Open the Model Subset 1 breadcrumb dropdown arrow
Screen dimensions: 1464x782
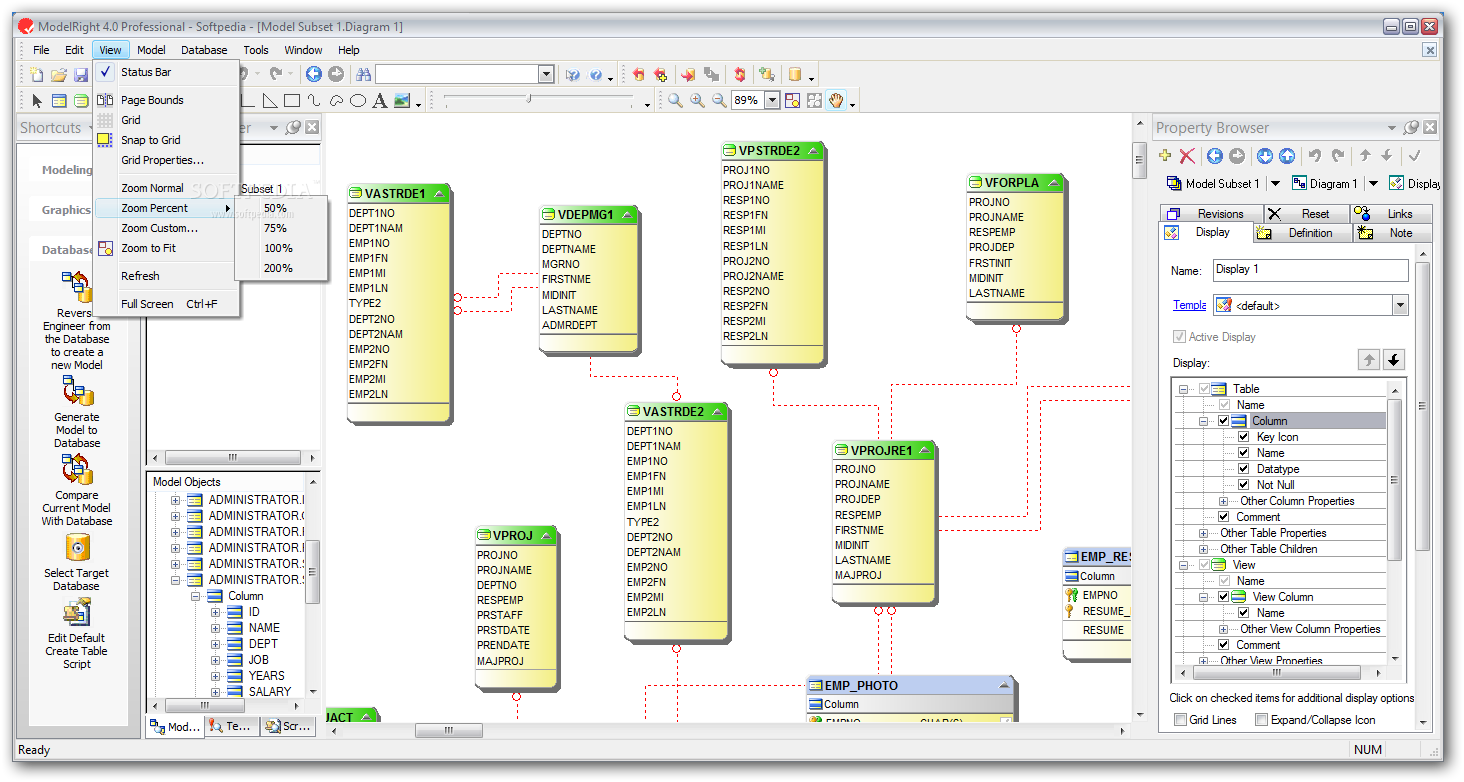1275,184
